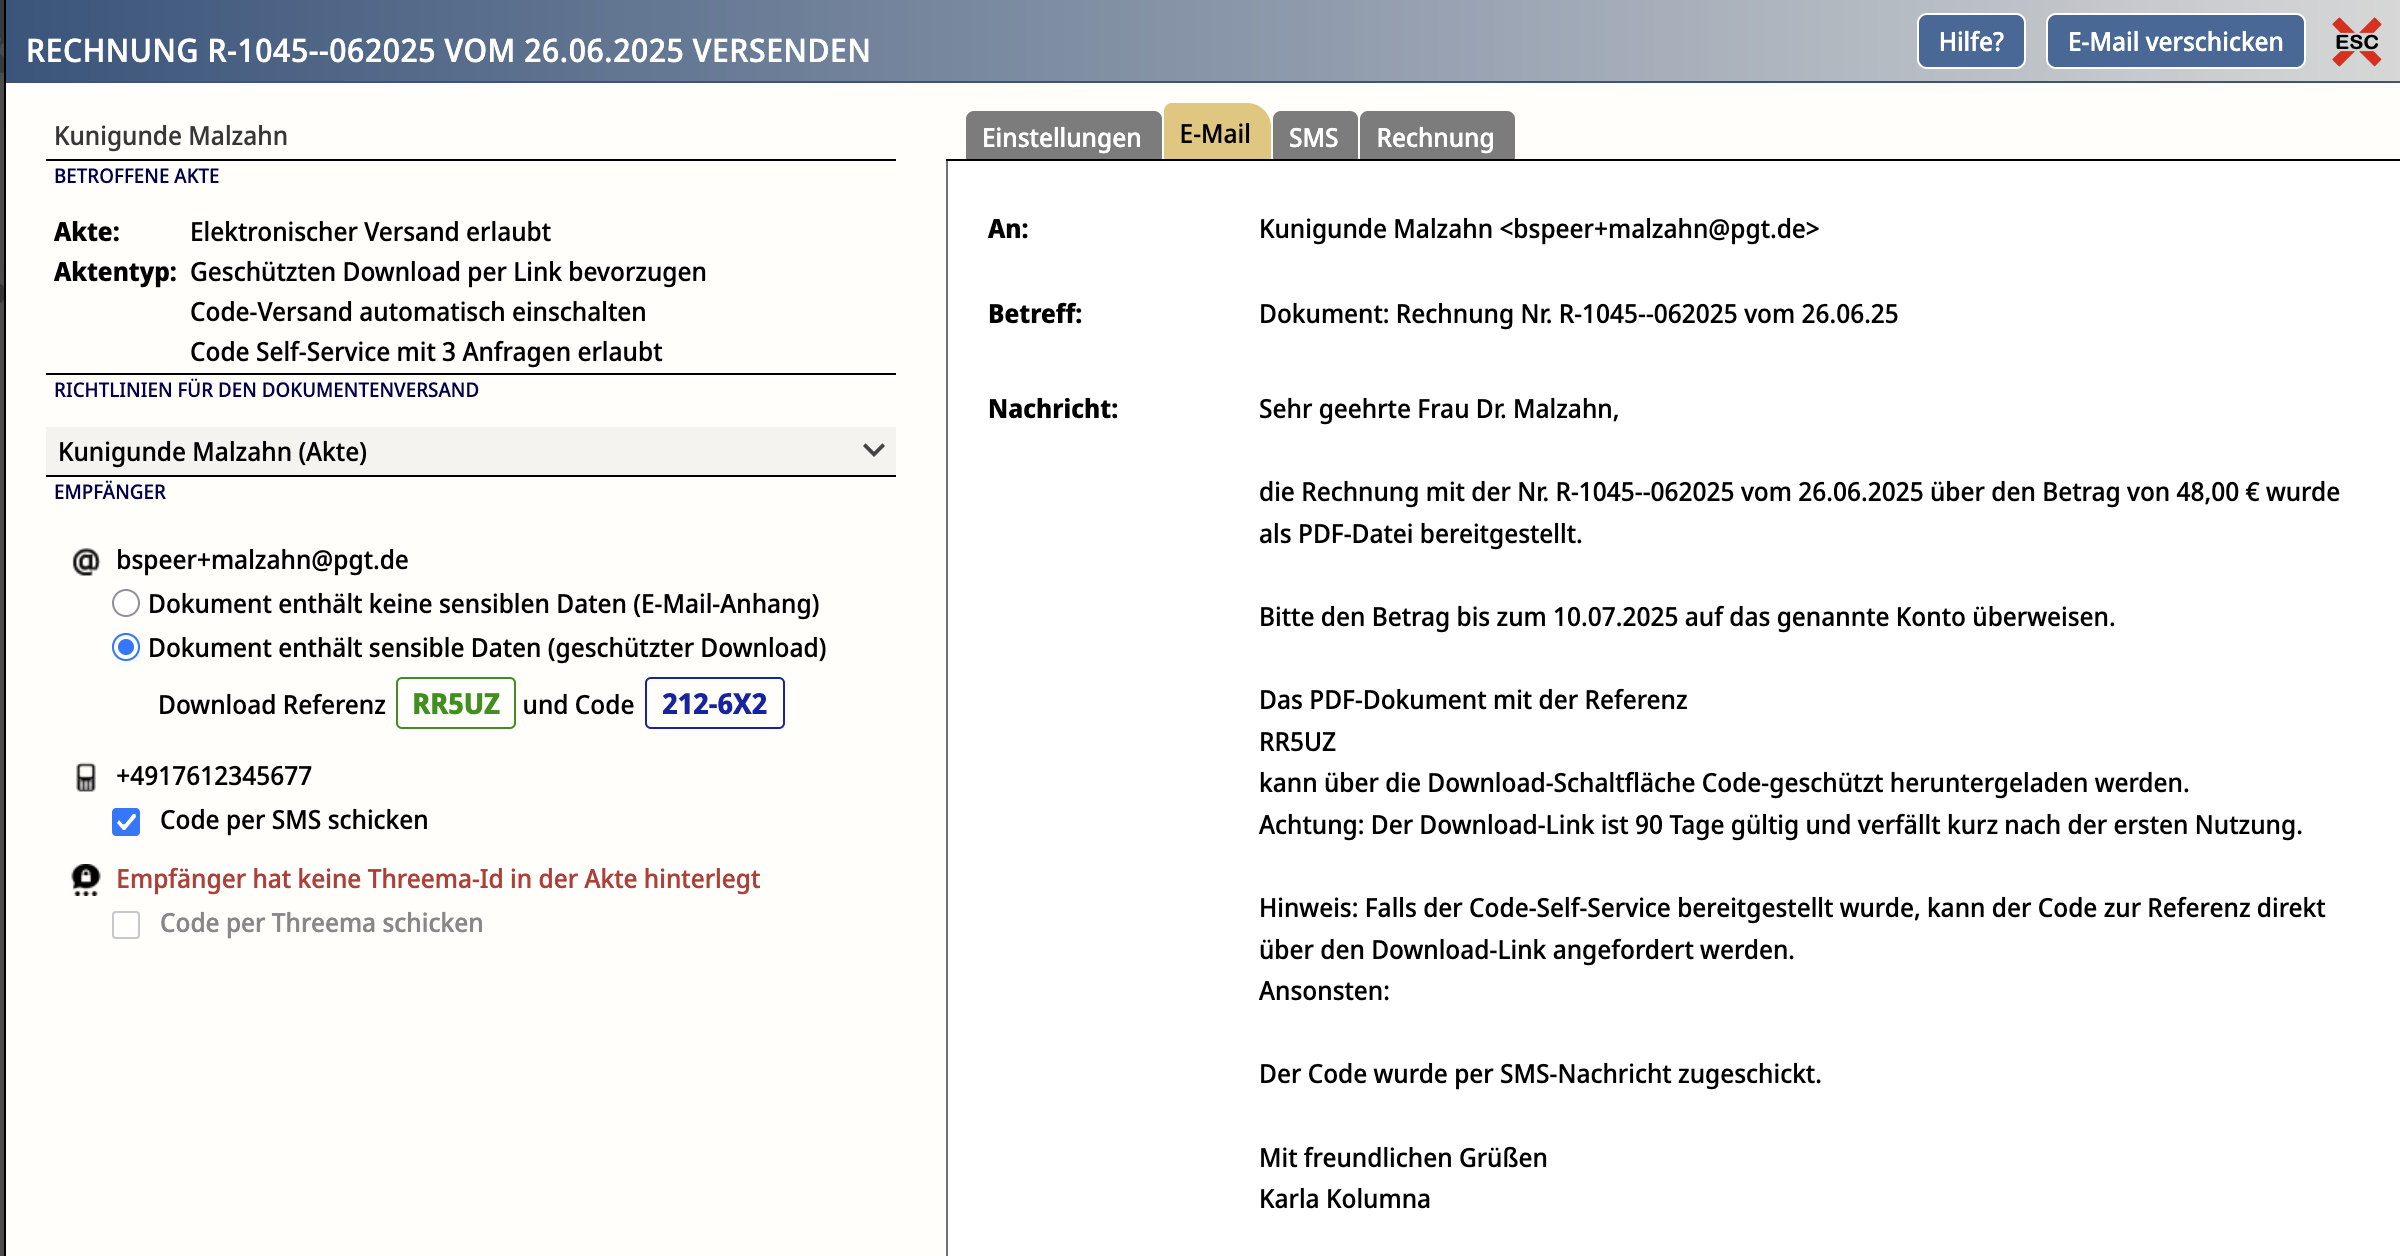Screen dimensions: 2400x1256
Task: Click the 'Kunigunde Malzahn' name heading
Action: (171, 136)
